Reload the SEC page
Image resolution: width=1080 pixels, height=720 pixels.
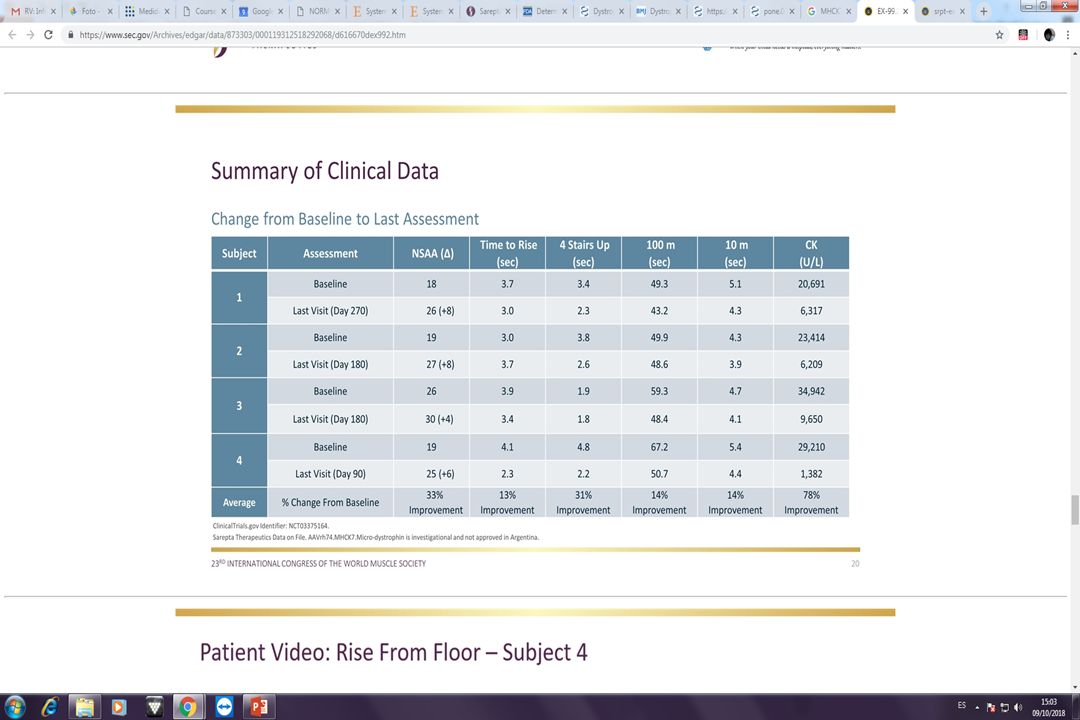coord(48,34)
